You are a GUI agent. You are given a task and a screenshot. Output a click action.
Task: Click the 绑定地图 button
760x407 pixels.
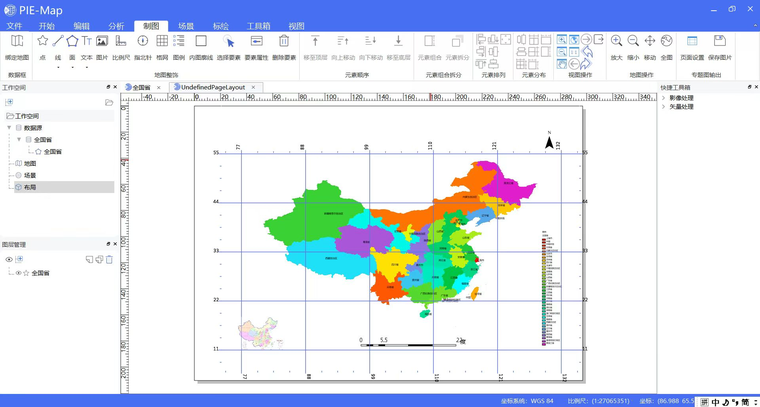(17, 47)
